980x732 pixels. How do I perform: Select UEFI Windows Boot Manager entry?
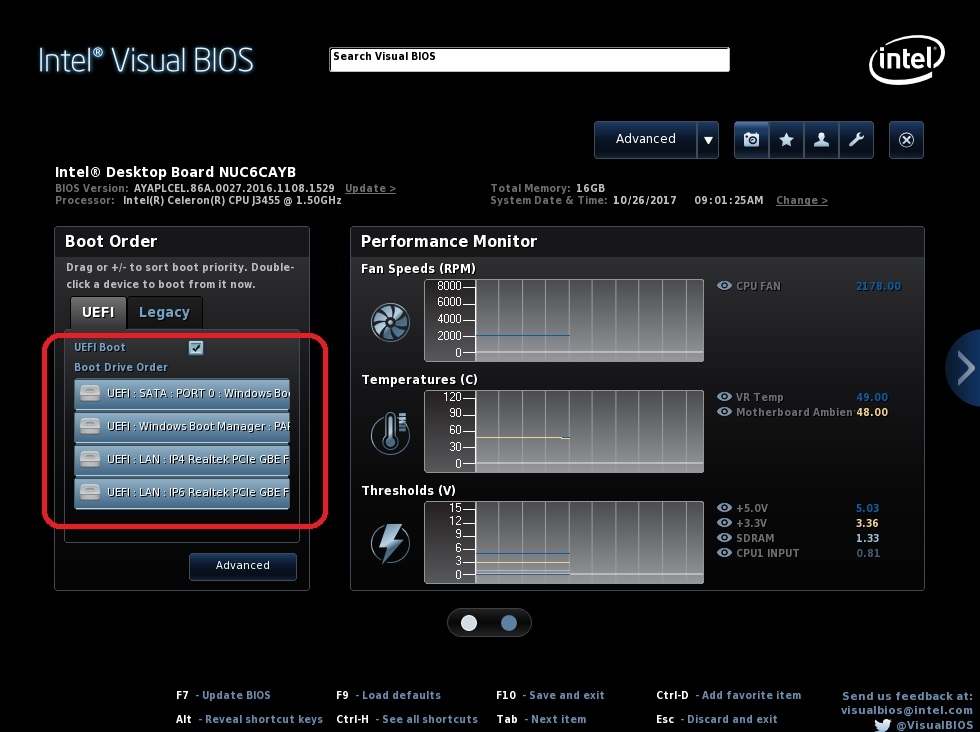(182, 426)
